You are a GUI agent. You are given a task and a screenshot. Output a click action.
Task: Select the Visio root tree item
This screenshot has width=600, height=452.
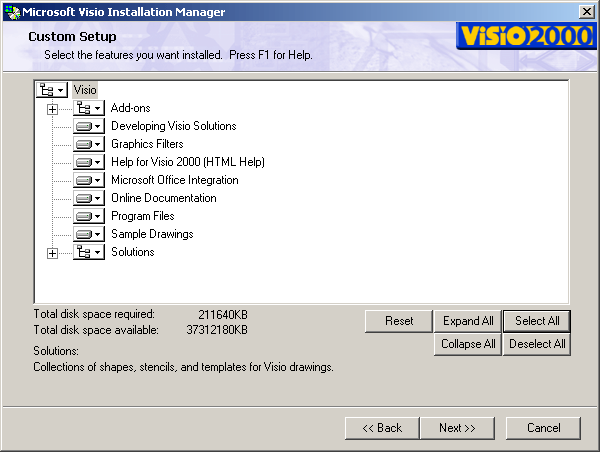pyautogui.click(x=85, y=90)
